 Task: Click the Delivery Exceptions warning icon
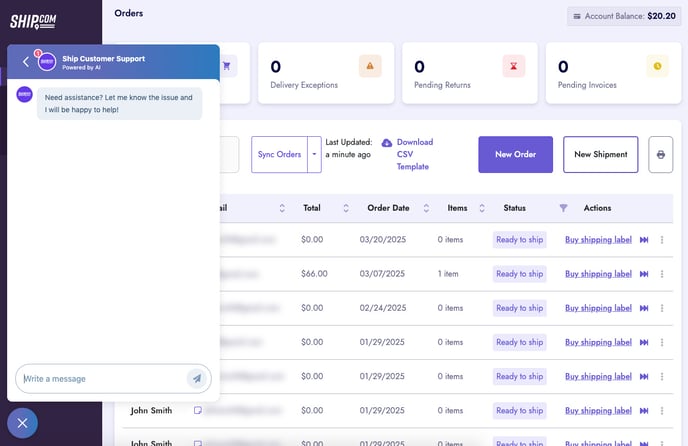tap(370, 66)
